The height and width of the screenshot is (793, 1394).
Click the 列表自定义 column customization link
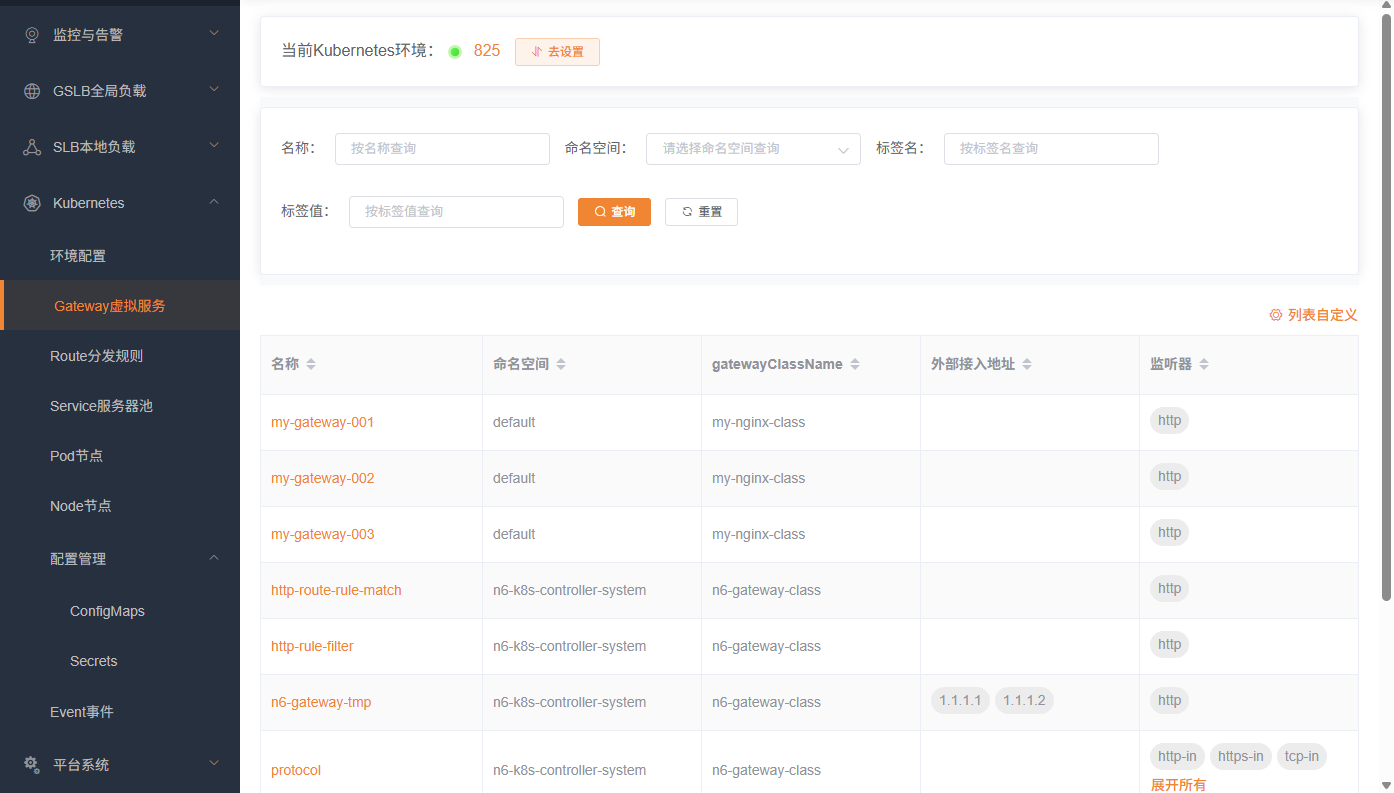click(x=1313, y=315)
